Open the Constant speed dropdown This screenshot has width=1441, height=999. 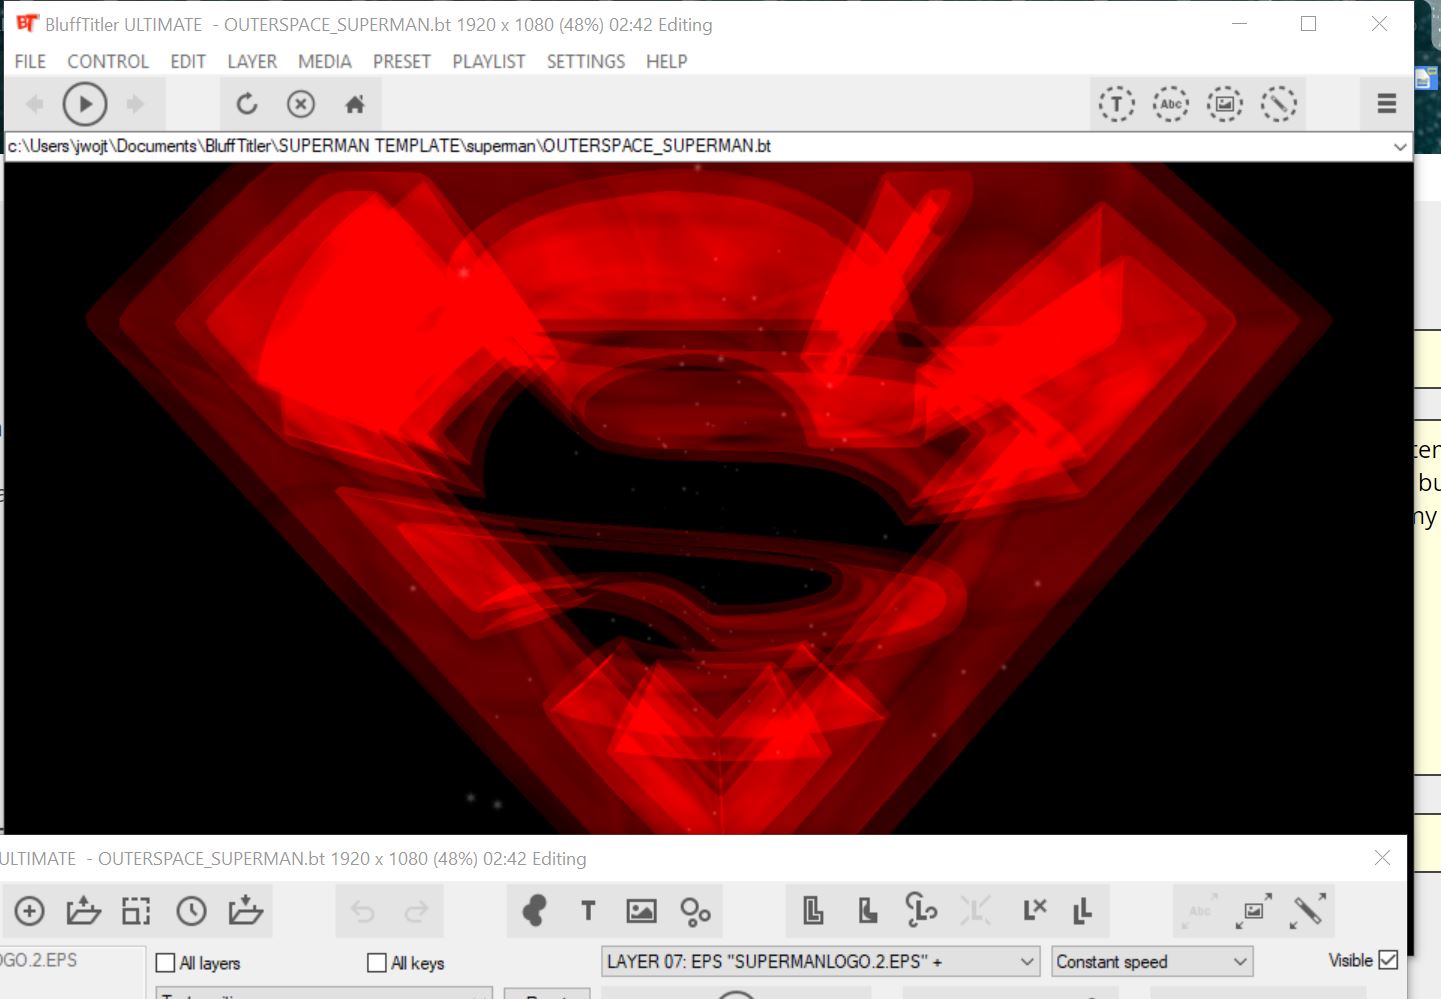(x=1152, y=962)
